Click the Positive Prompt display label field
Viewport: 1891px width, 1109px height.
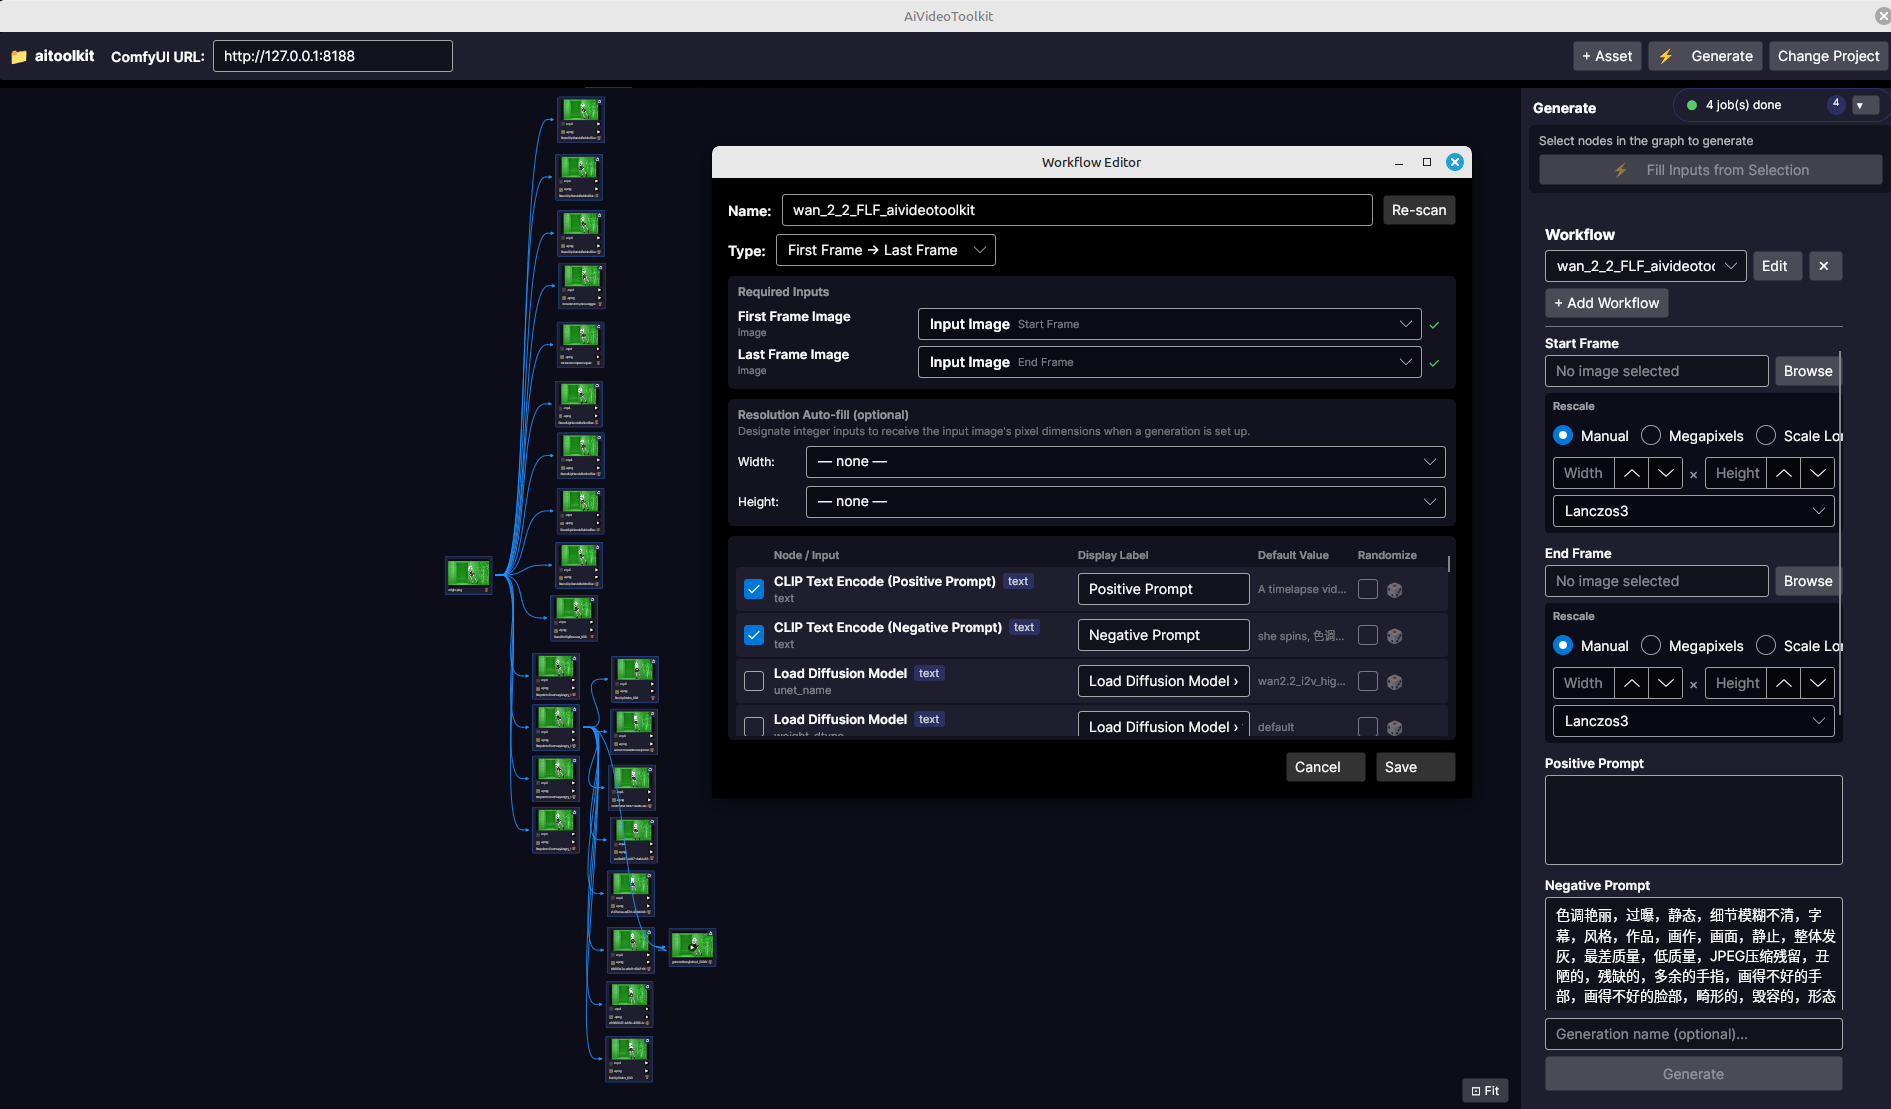point(1163,589)
